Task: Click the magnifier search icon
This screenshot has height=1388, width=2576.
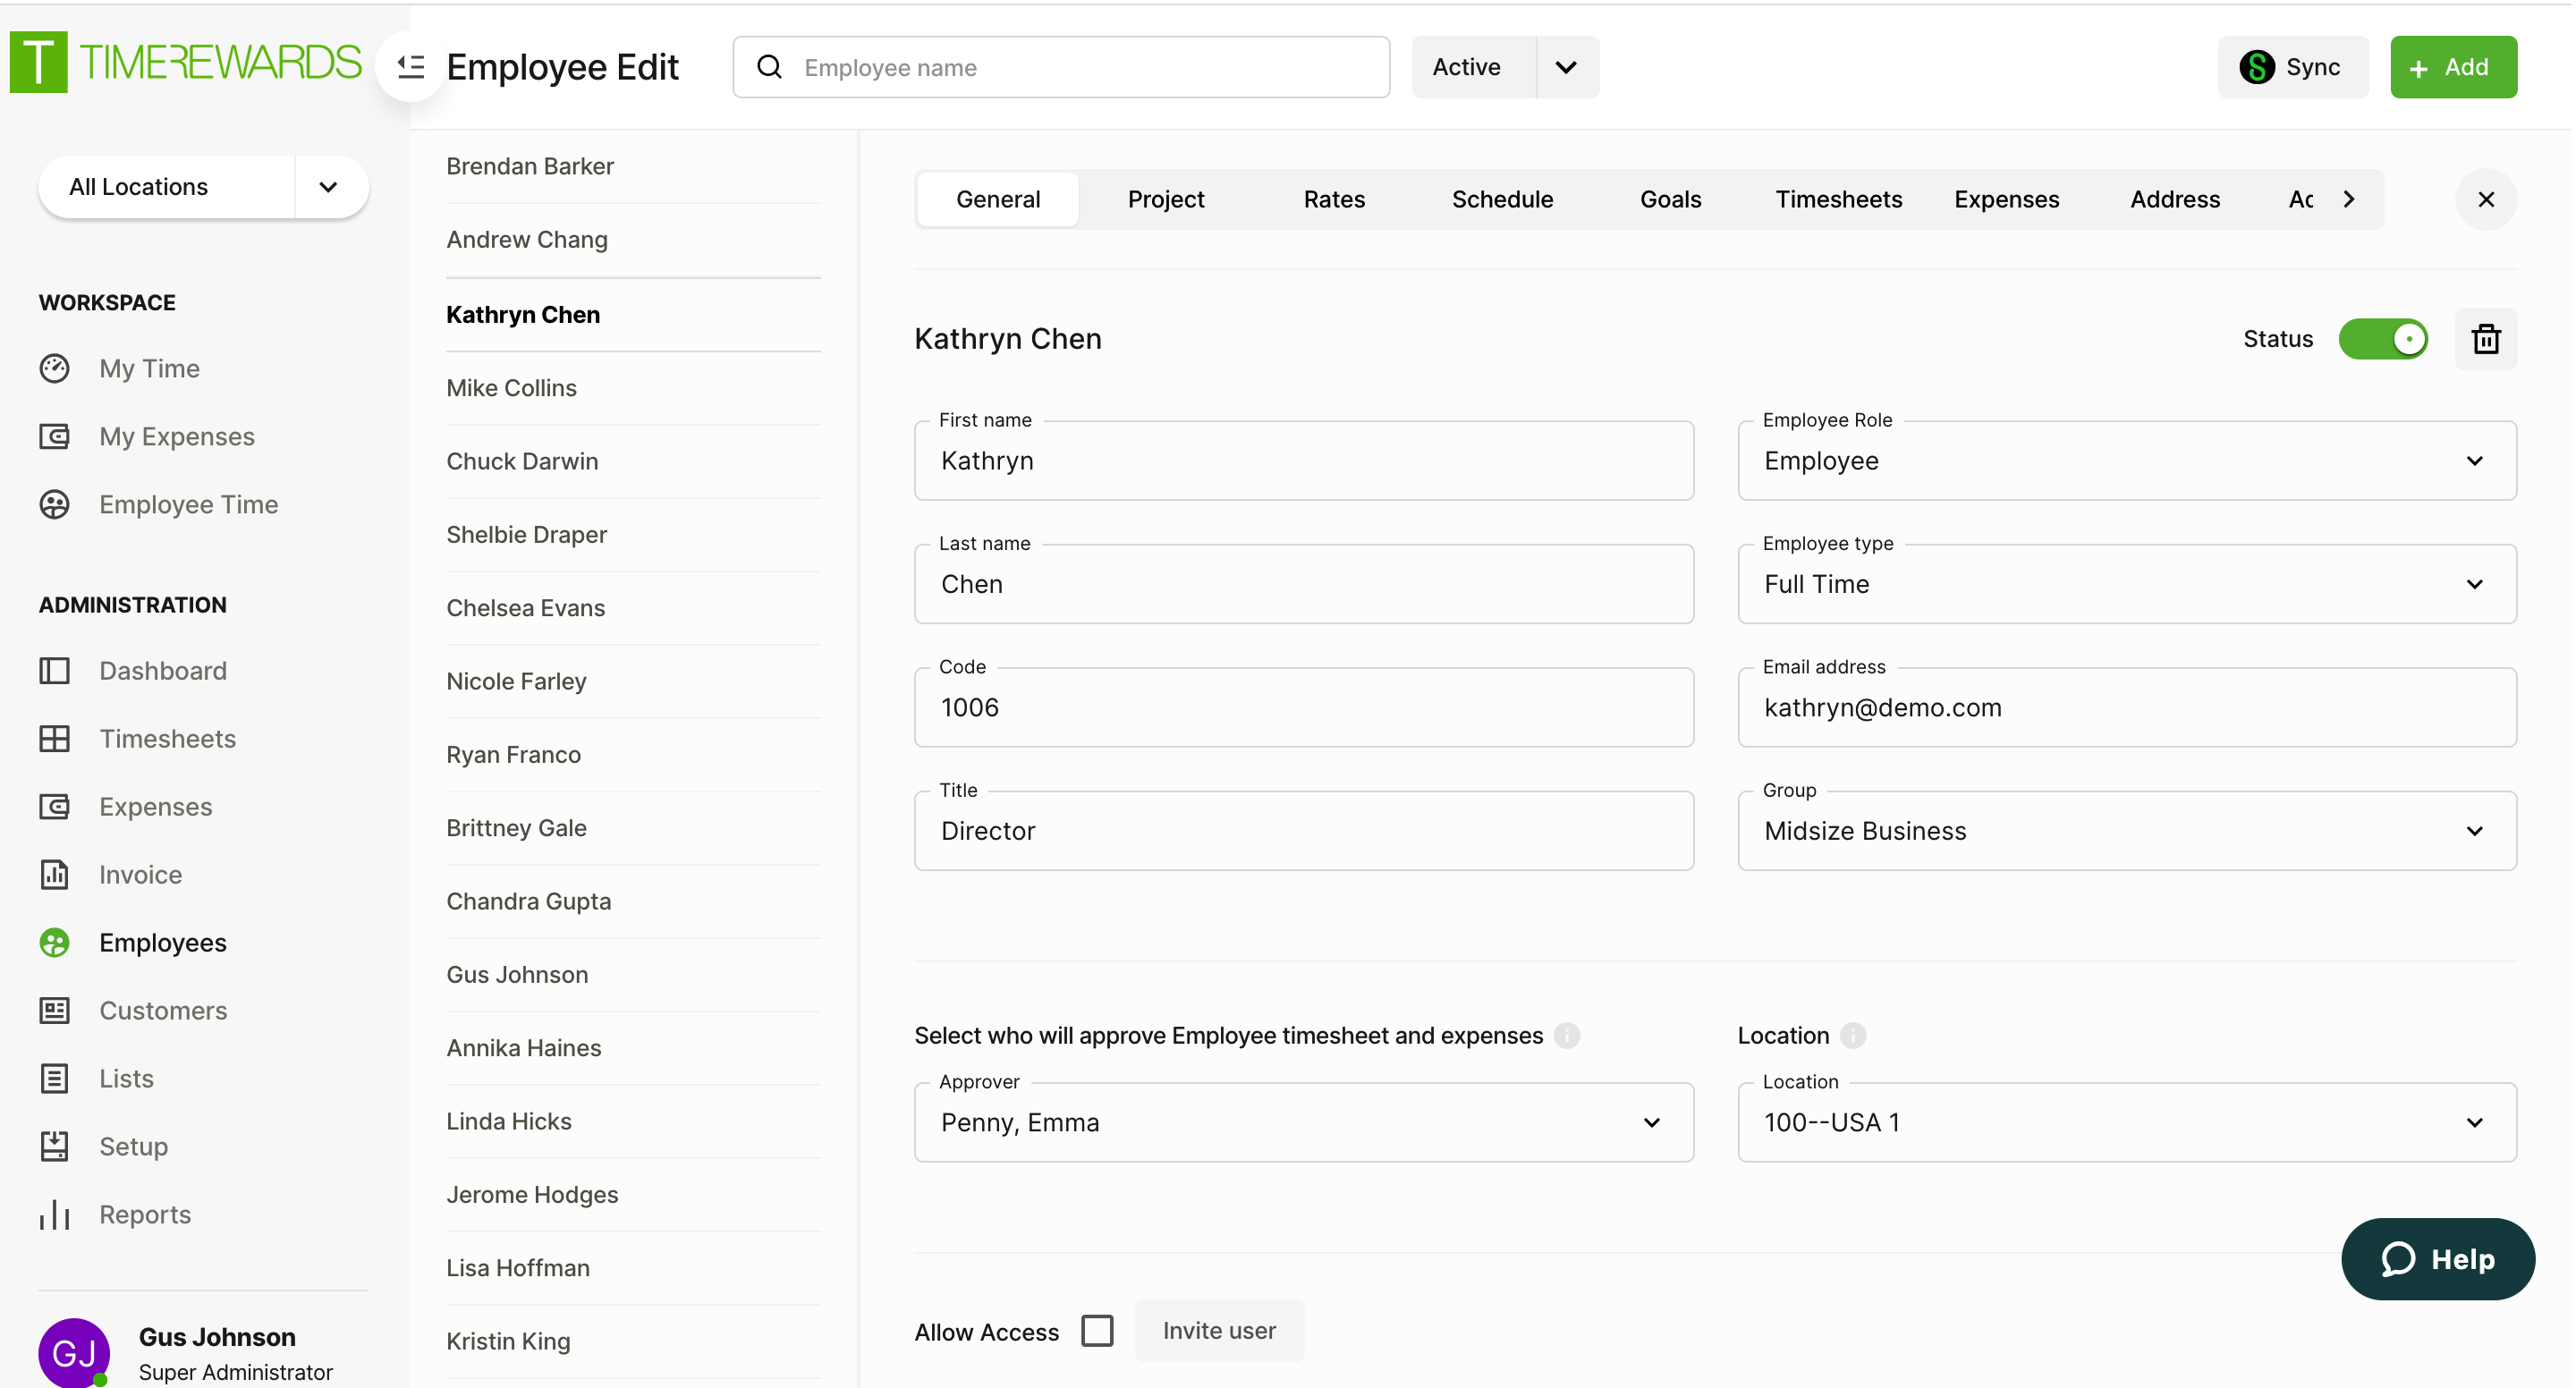Action: [769, 67]
